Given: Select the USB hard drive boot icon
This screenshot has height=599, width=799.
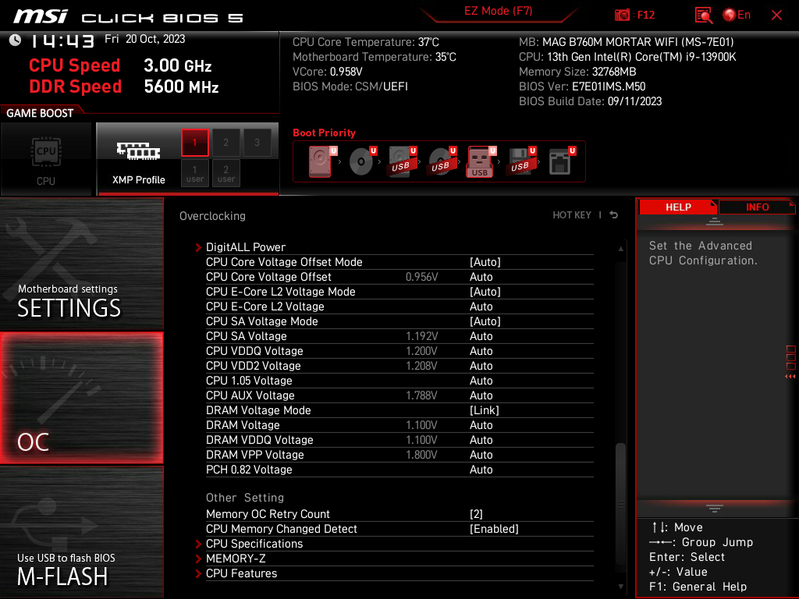Looking at the screenshot, I should pyautogui.click(x=402, y=161).
